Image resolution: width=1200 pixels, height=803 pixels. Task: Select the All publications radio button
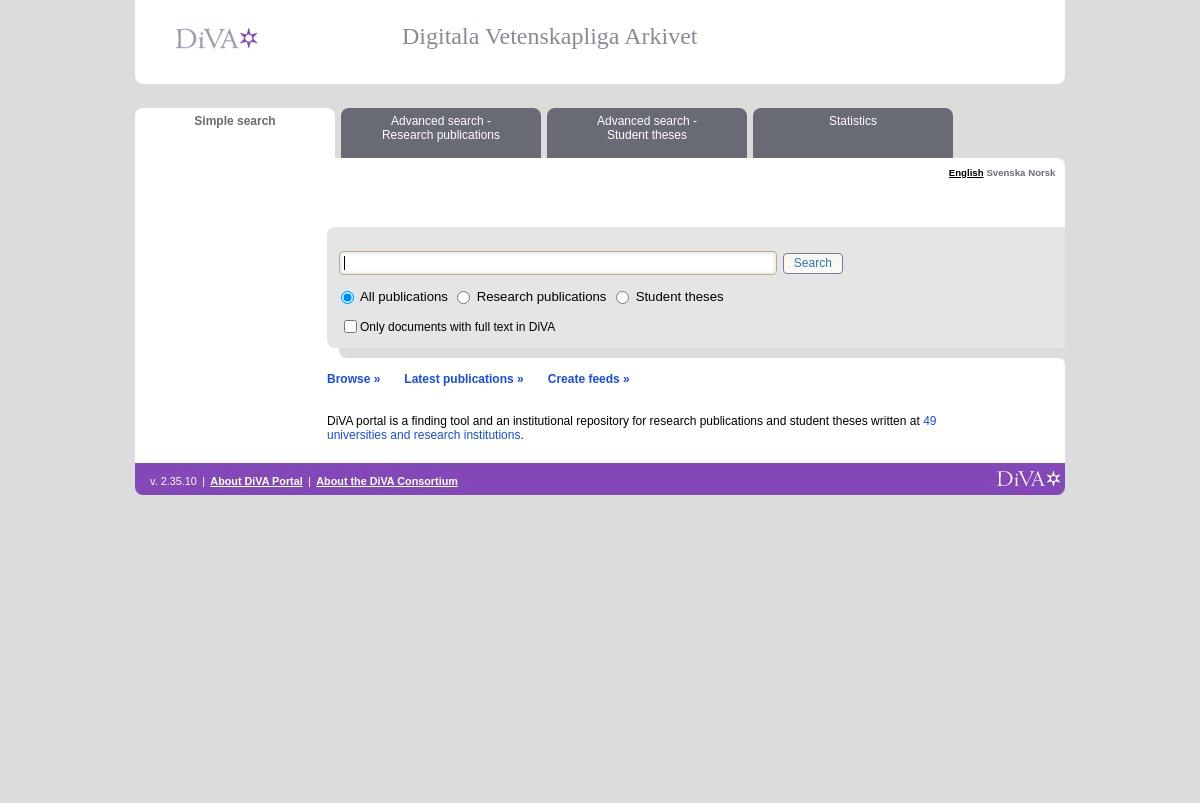tap(347, 297)
